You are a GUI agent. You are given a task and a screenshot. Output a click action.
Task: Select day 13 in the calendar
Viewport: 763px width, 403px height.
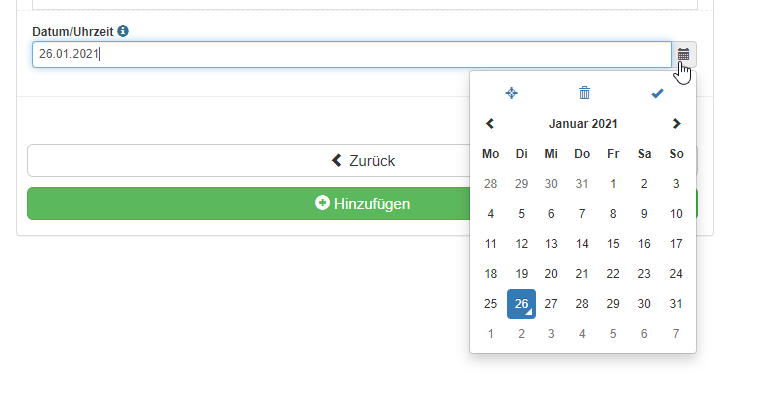point(551,244)
